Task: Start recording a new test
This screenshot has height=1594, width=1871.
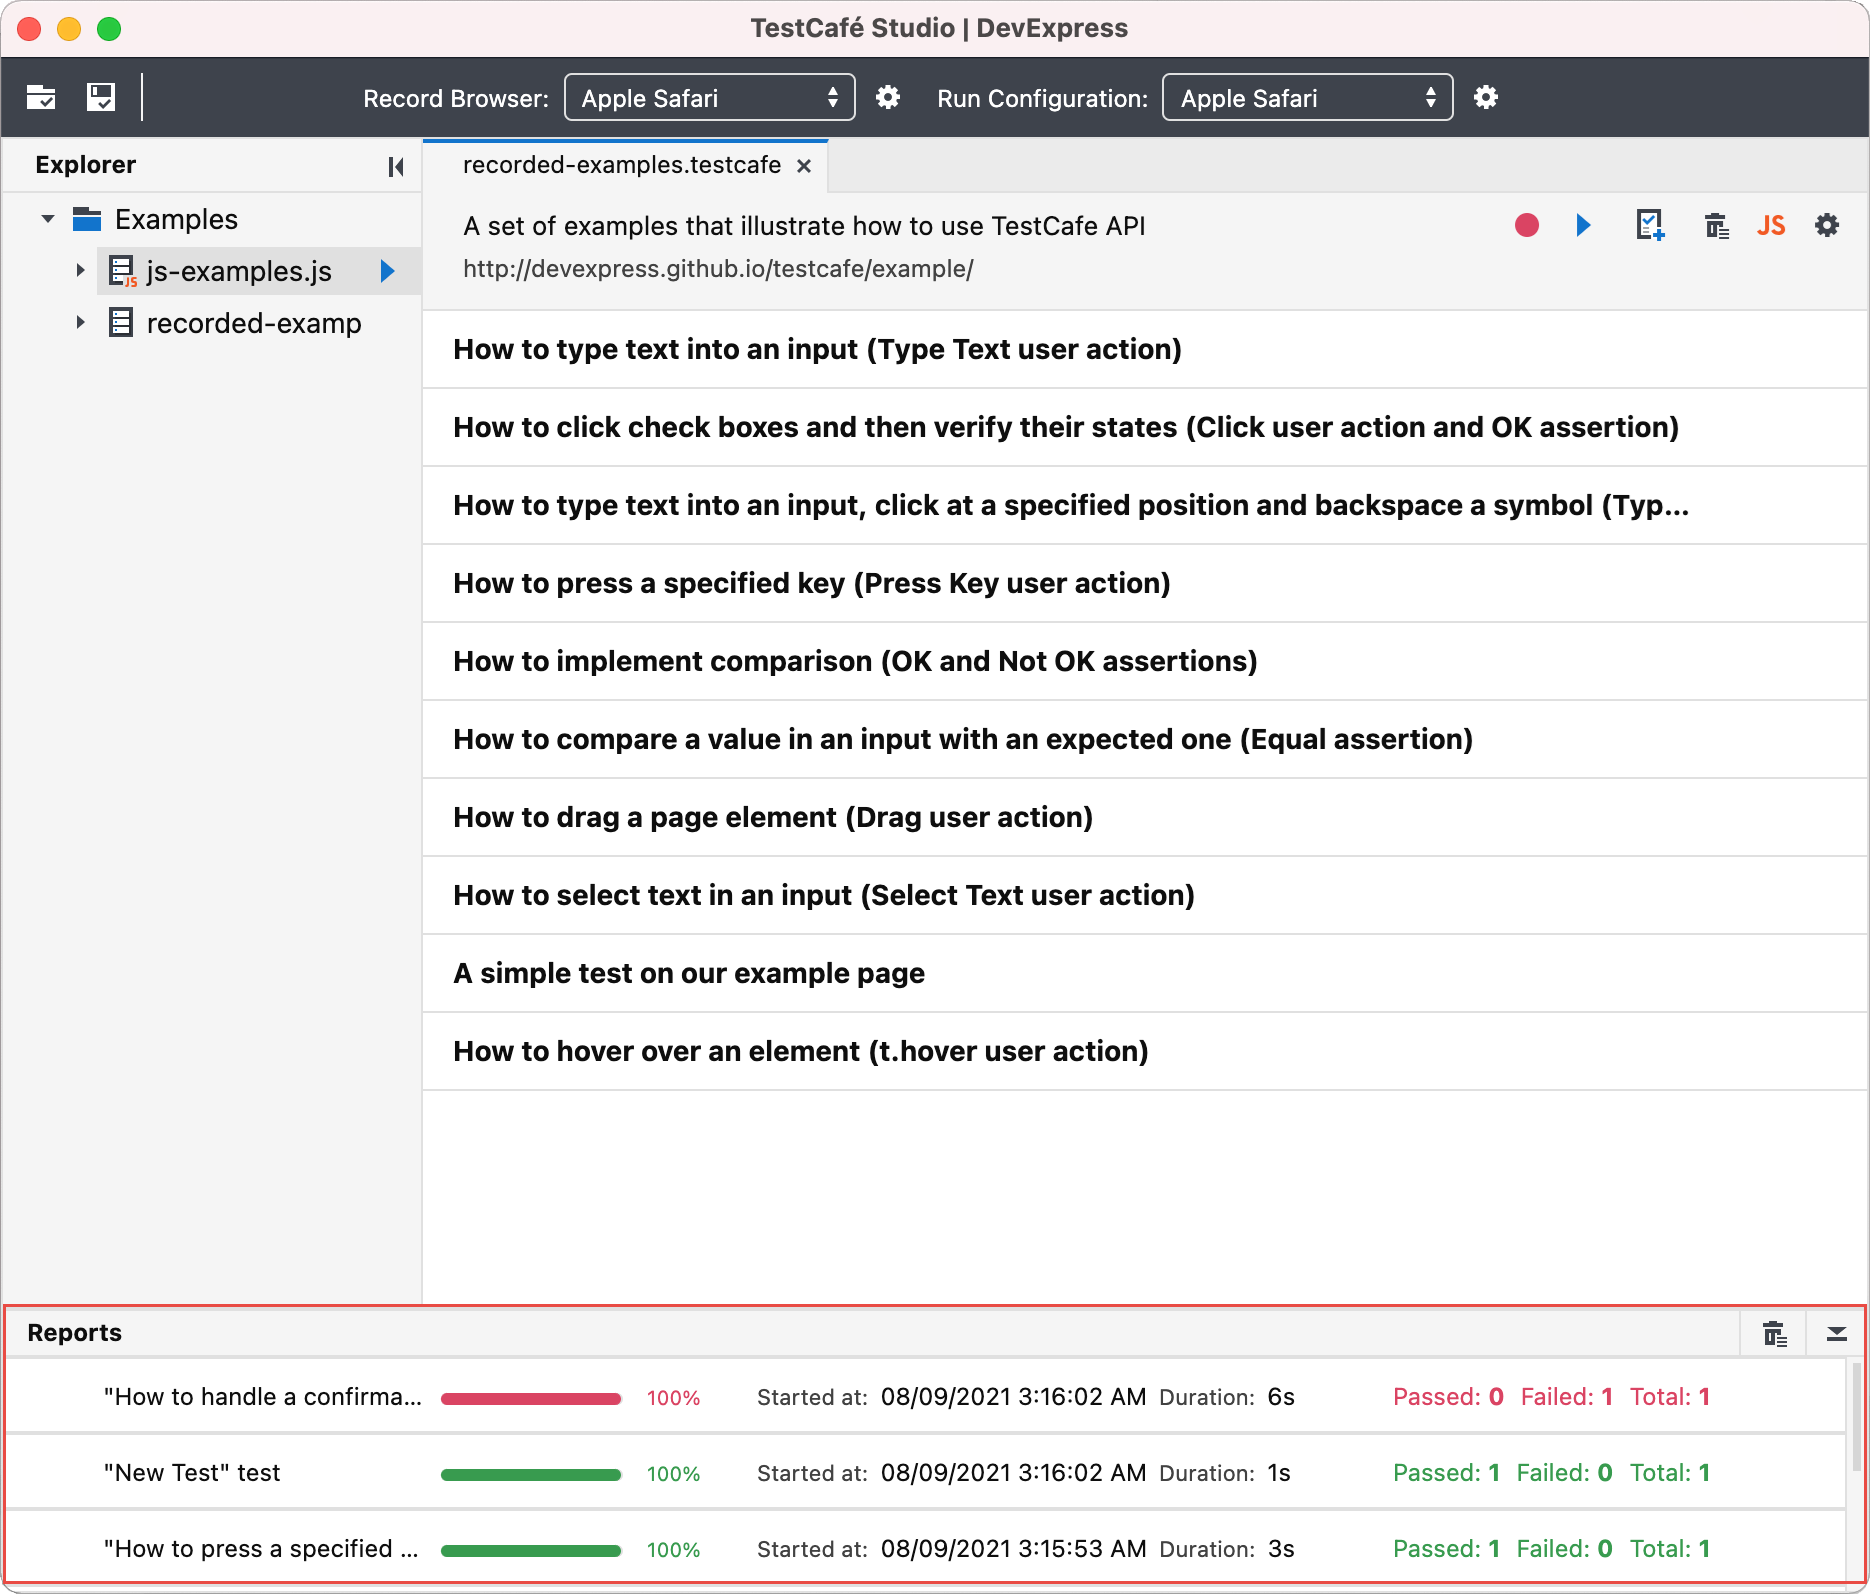Action: tap(1527, 226)
